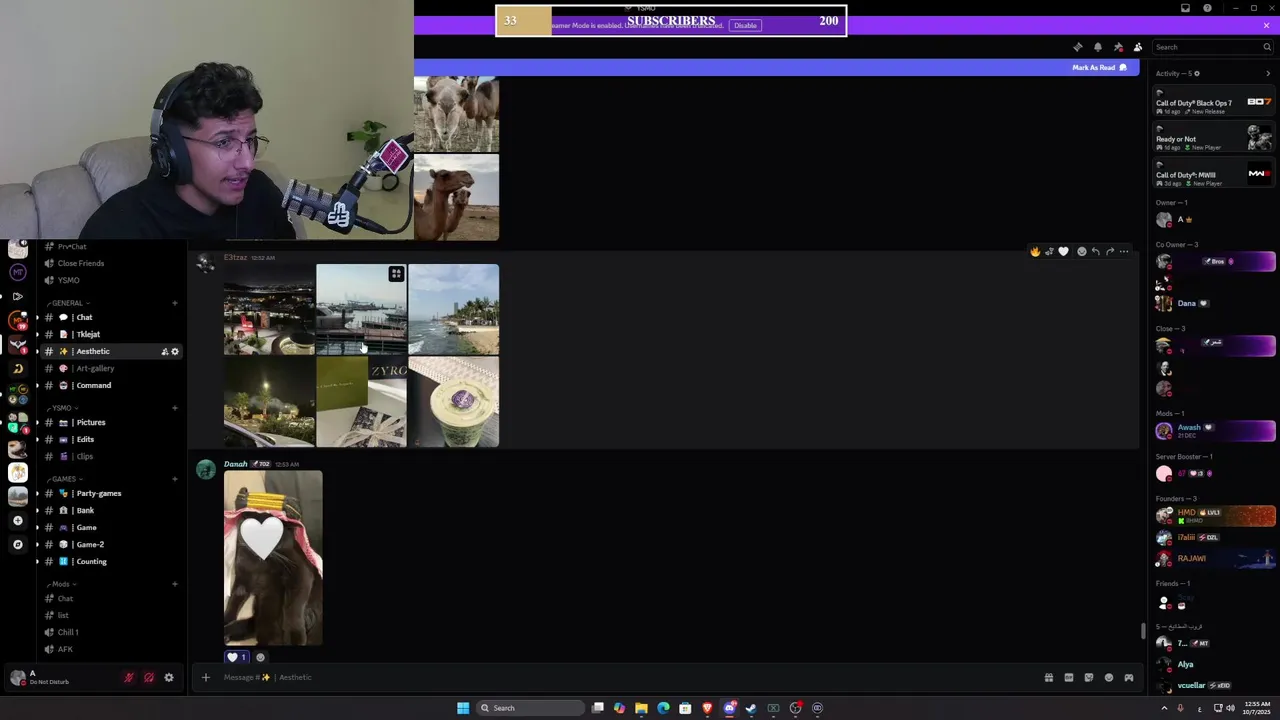Open emoji picker in message bar
This screenshot has width=1280, height=720.
1108,677
